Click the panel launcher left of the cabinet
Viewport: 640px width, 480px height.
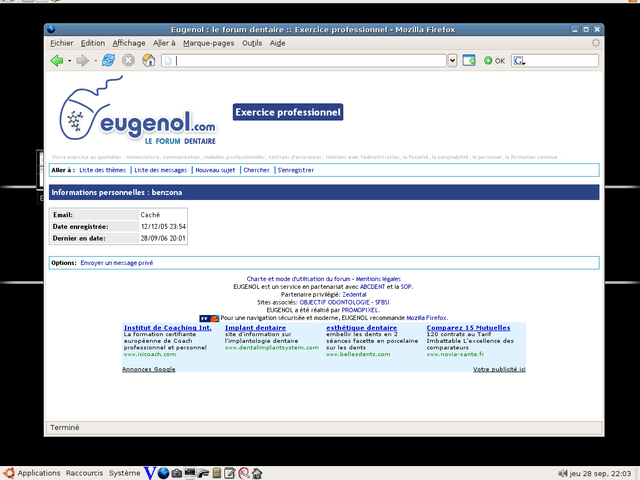[203, 473]
